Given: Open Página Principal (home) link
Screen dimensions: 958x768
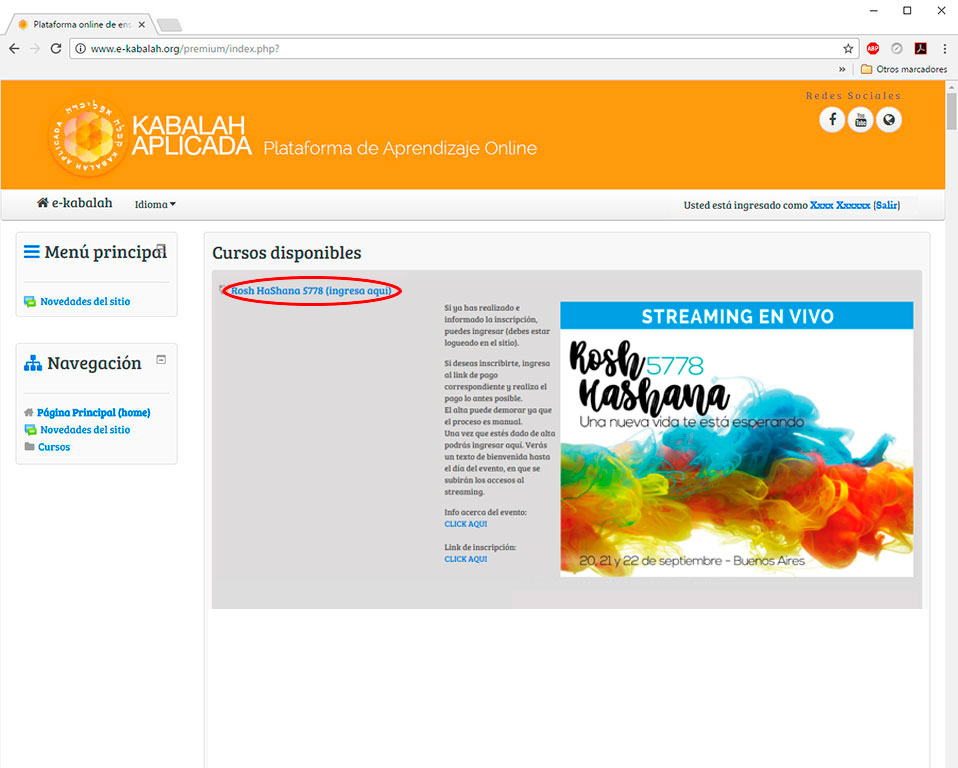Looking at the screenshot, I should coord(93,412).
